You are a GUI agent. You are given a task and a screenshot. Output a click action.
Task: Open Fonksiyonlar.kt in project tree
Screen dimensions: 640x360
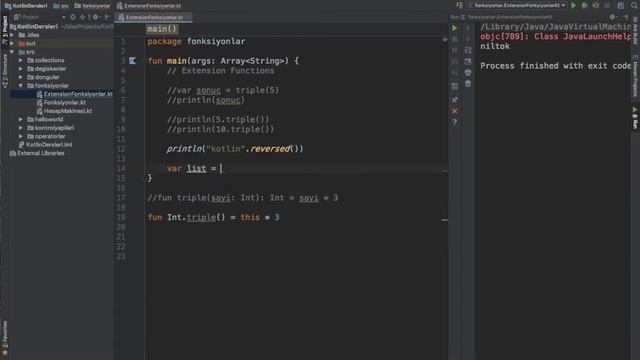click(x=64, y=102)
